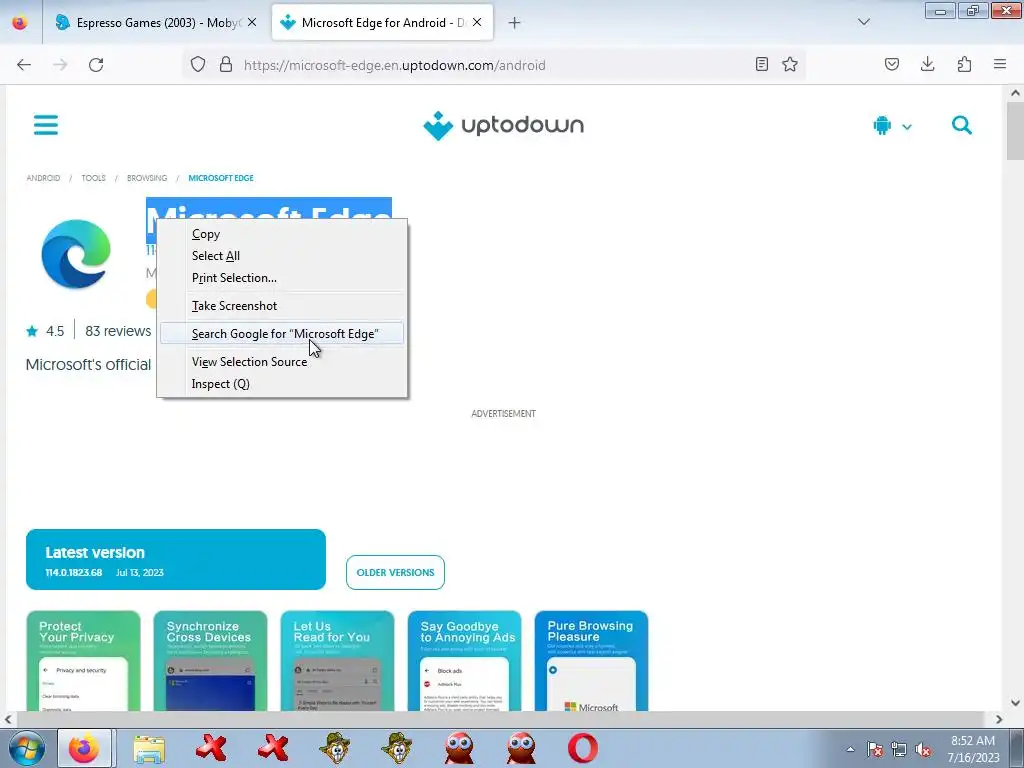Click the address bar URL field

(x=496, y=65)
